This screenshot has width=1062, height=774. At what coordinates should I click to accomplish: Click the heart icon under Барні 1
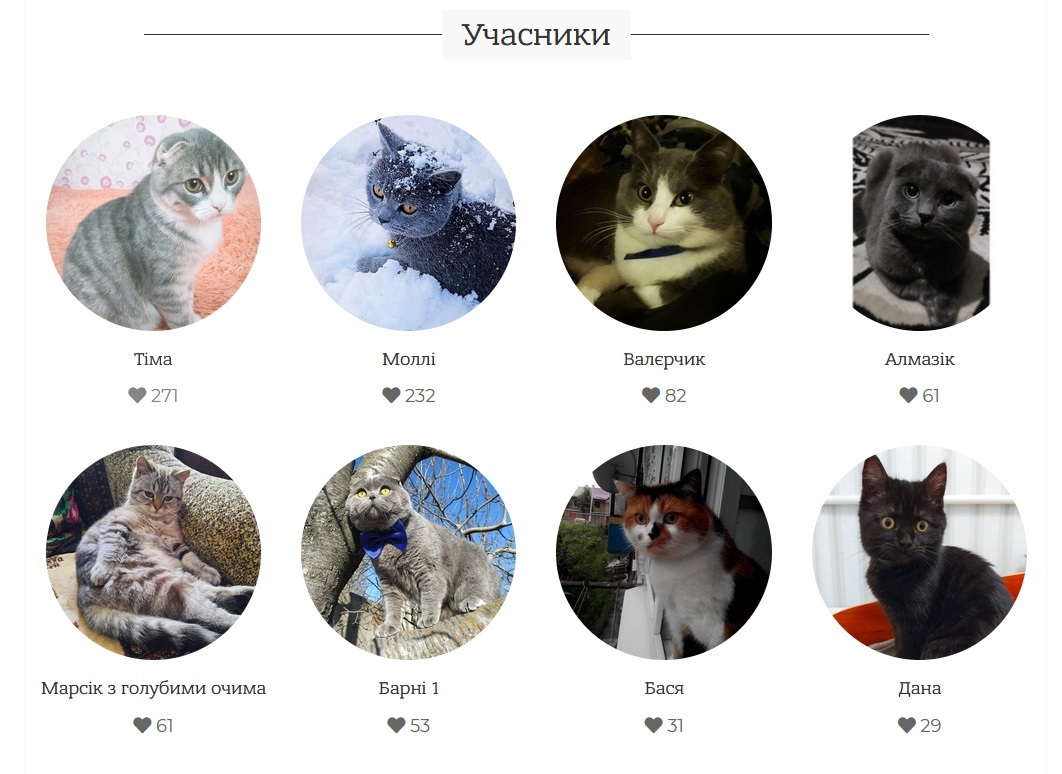(396, 725)
